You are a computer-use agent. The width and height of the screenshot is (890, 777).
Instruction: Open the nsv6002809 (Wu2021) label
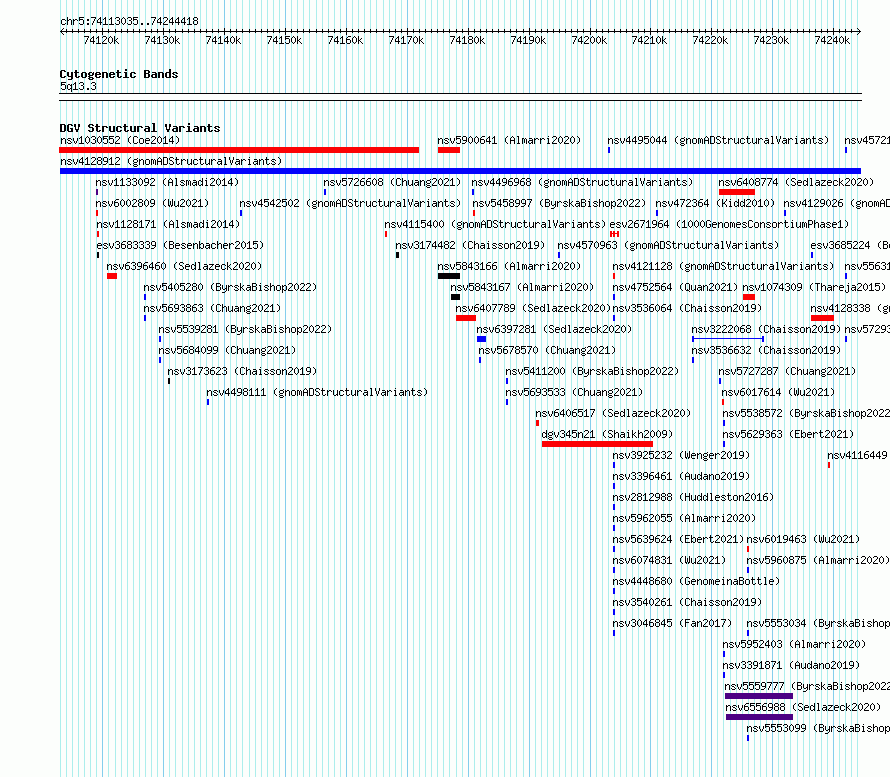tap(152, 203)
